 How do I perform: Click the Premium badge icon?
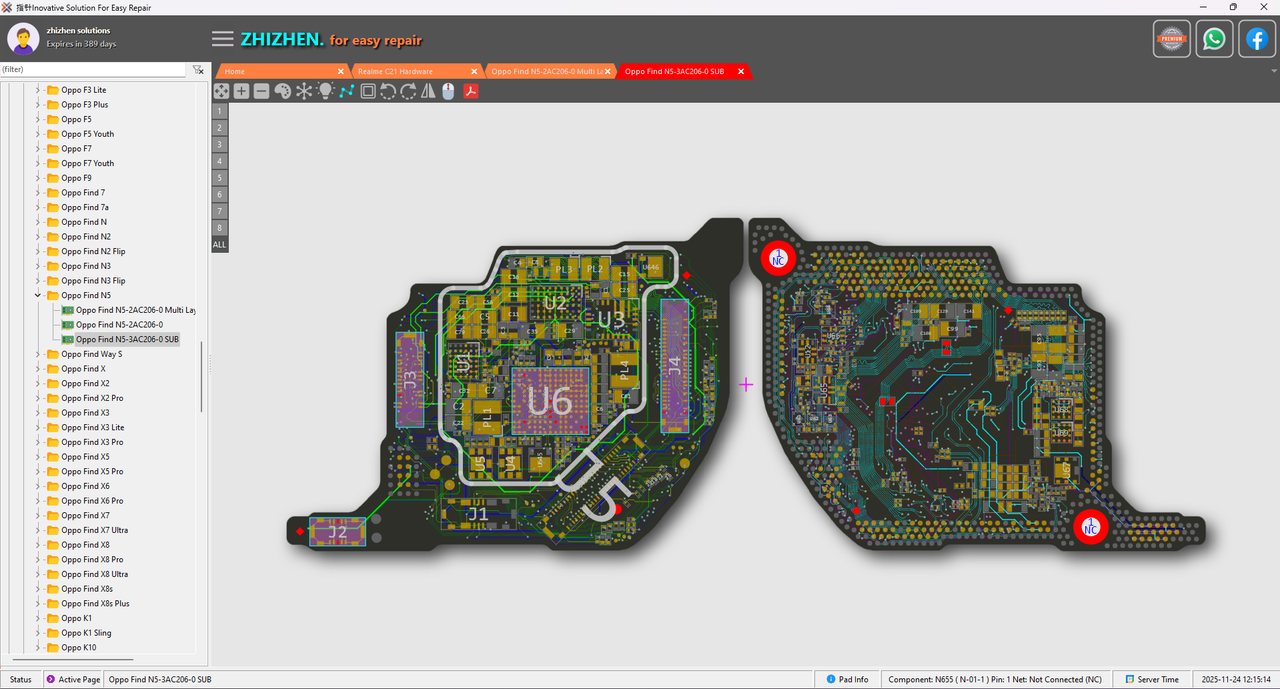click(x=1172, y=39)
